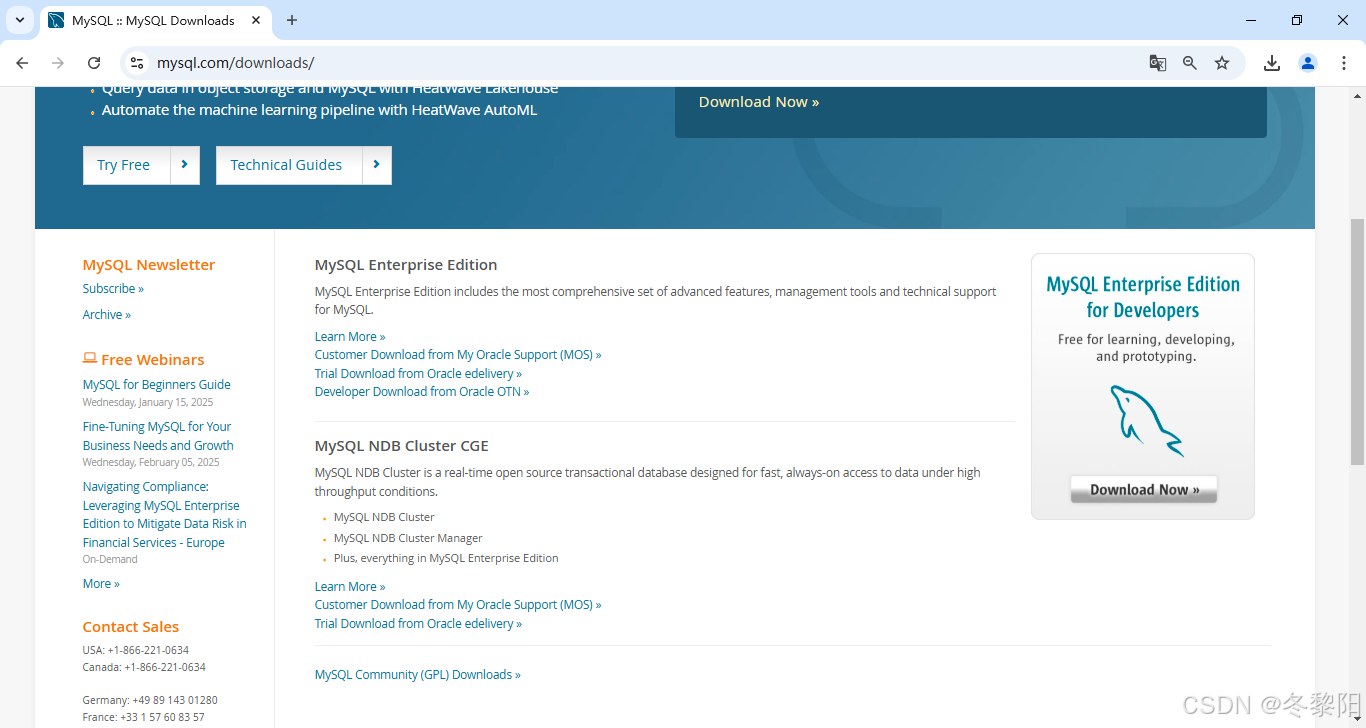Open Developer Download from Oracle OTN
Screen dimensions: 1366x728
(422, 392)
